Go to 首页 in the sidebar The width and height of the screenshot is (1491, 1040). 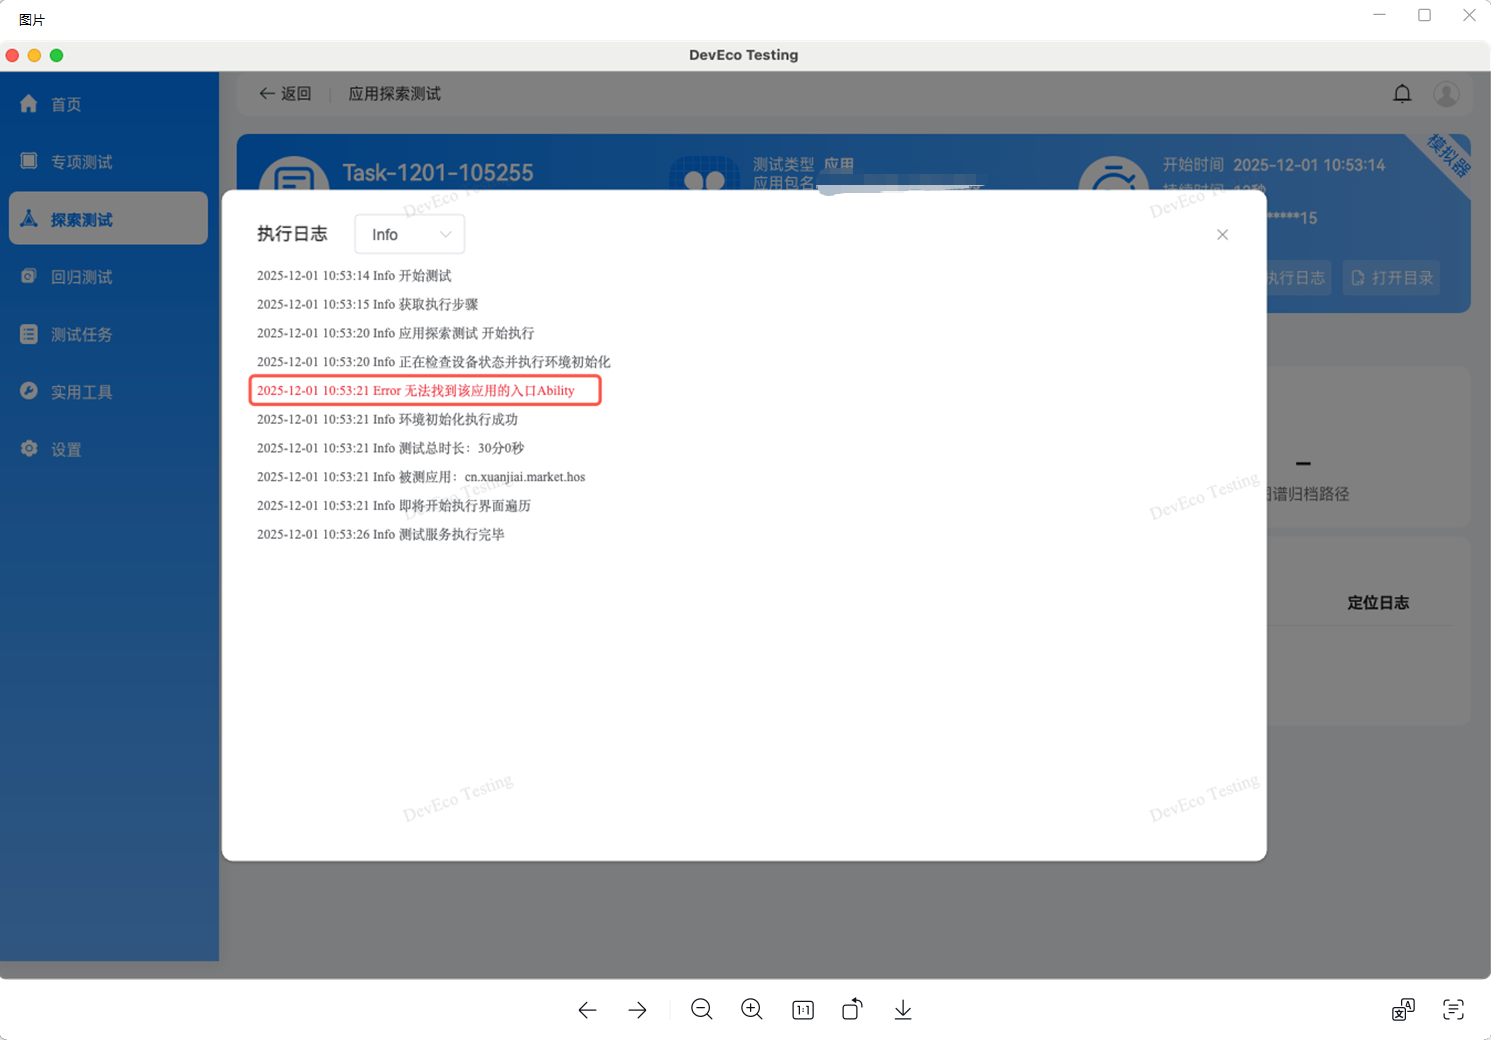pyautogui.click(x=66, y=104)
